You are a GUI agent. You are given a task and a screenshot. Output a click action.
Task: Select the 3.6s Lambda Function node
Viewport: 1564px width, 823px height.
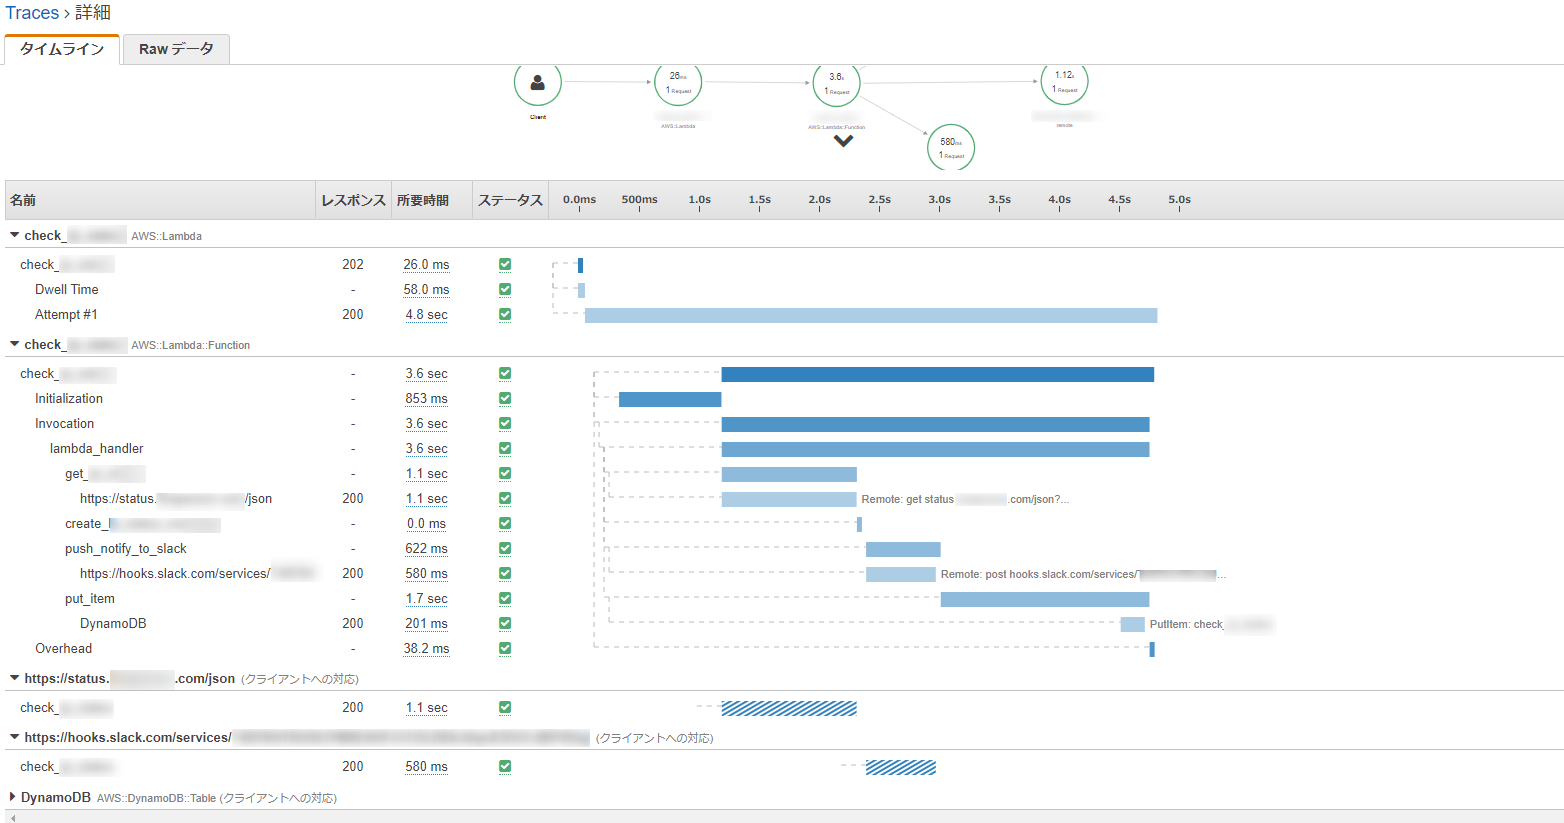pyautogui.click(x=837, y=84)
